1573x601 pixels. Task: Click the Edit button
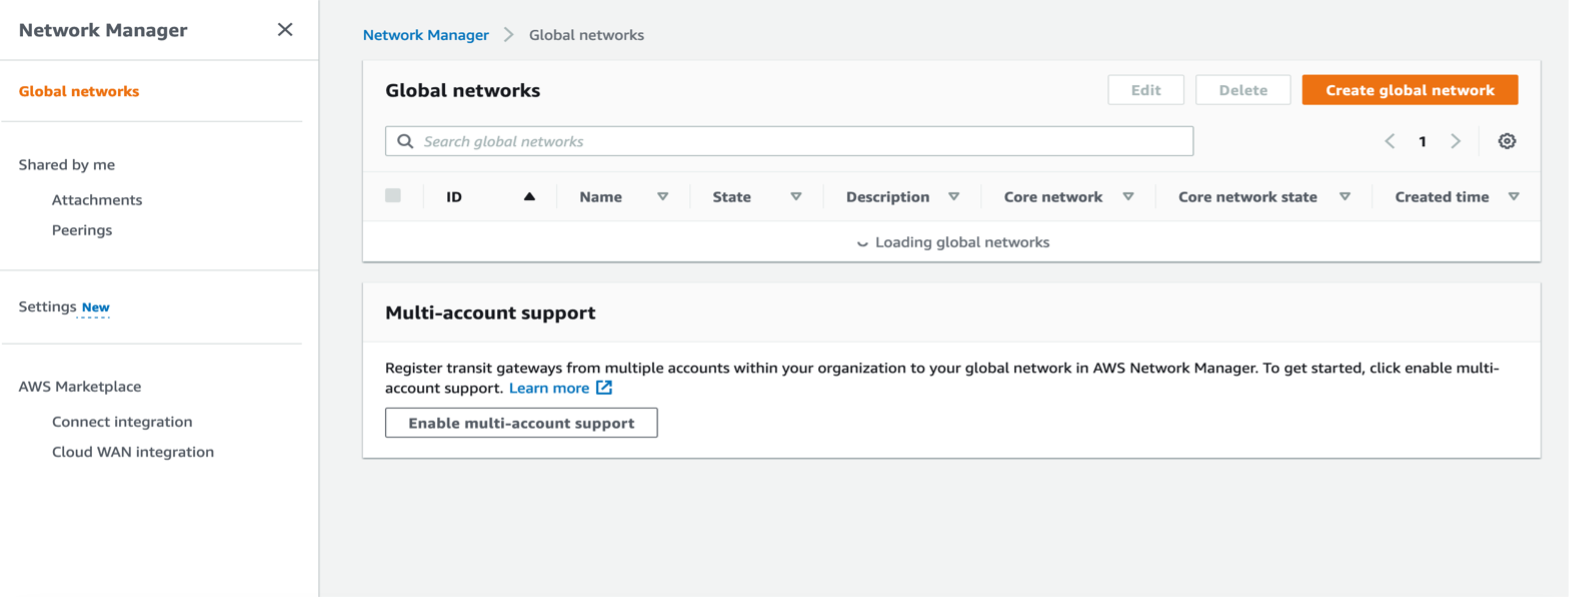coord(1146,90)
